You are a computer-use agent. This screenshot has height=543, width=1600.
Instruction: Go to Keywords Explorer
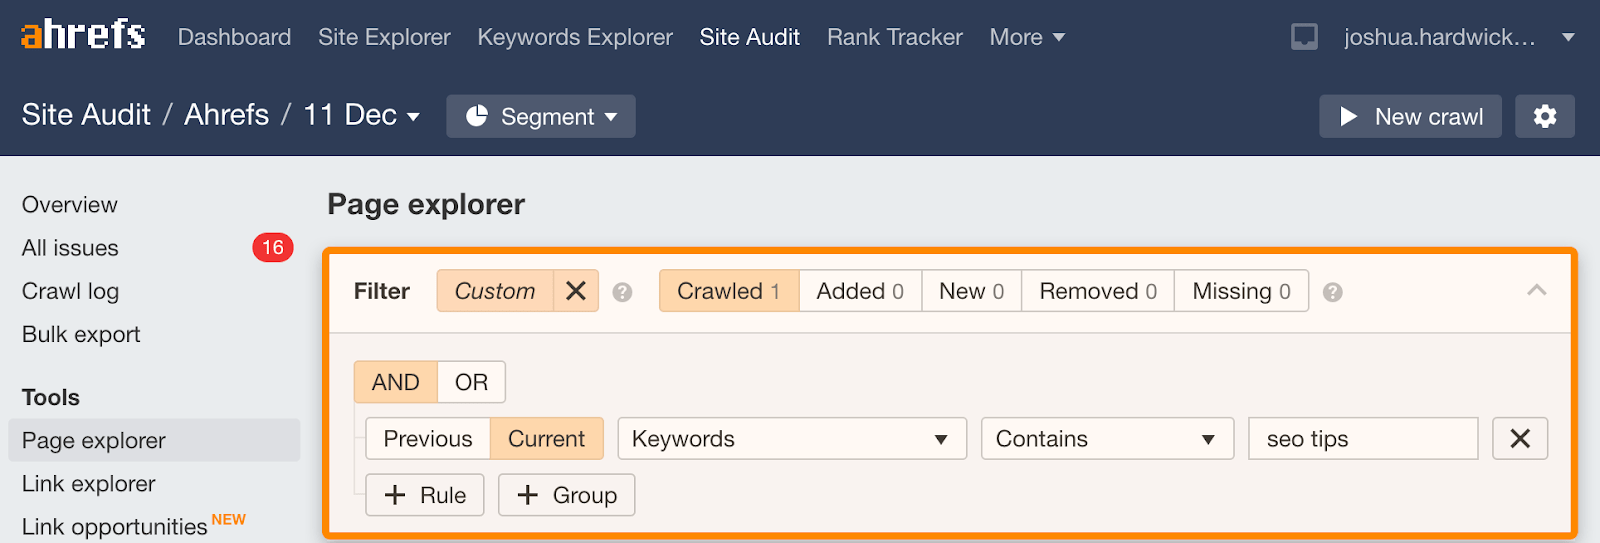(x=575, y=37)
